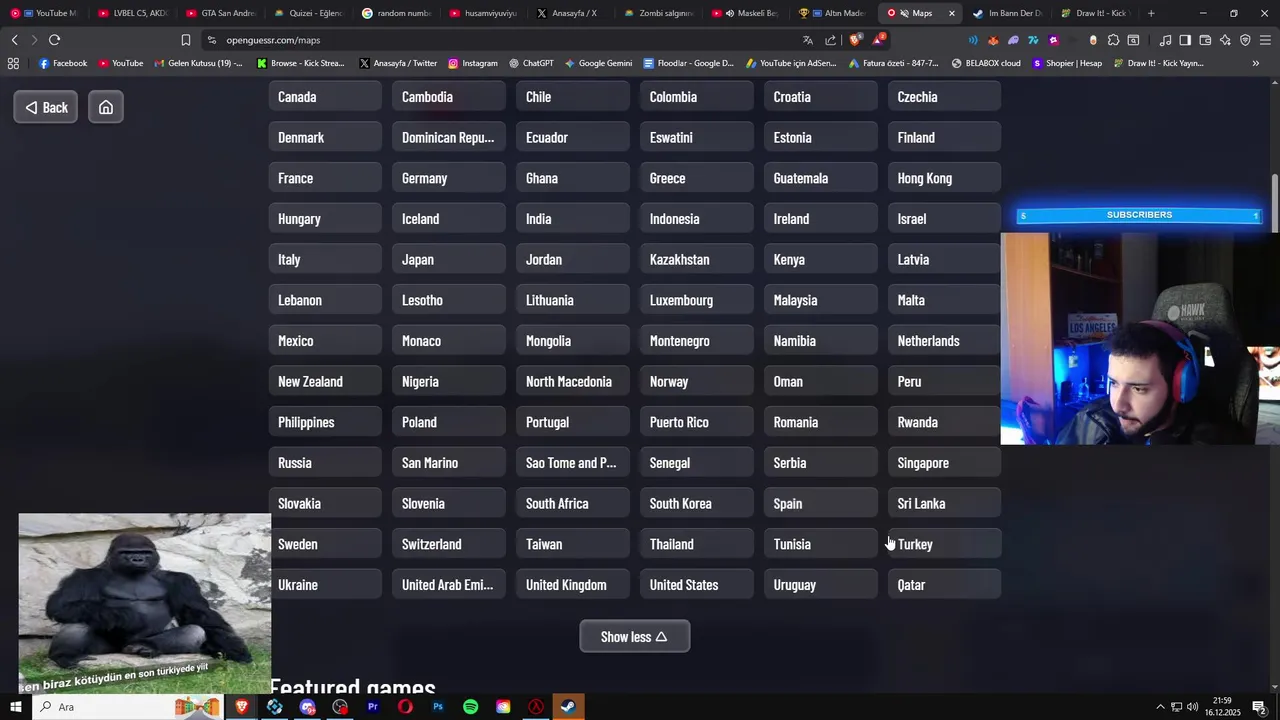Select the New Zealand map
Viewport: 1280px width, 720px height.
tap(325, 381)
